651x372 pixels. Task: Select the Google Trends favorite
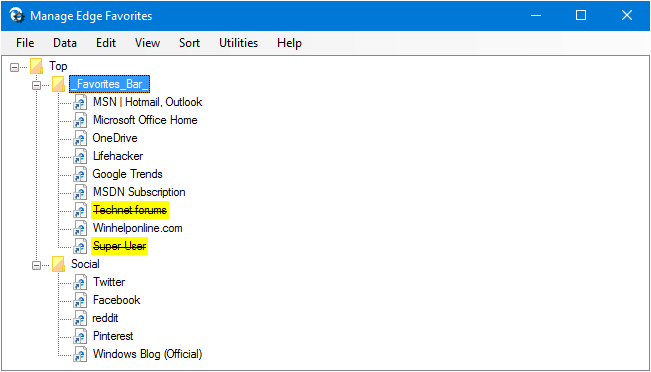point(127,174)
